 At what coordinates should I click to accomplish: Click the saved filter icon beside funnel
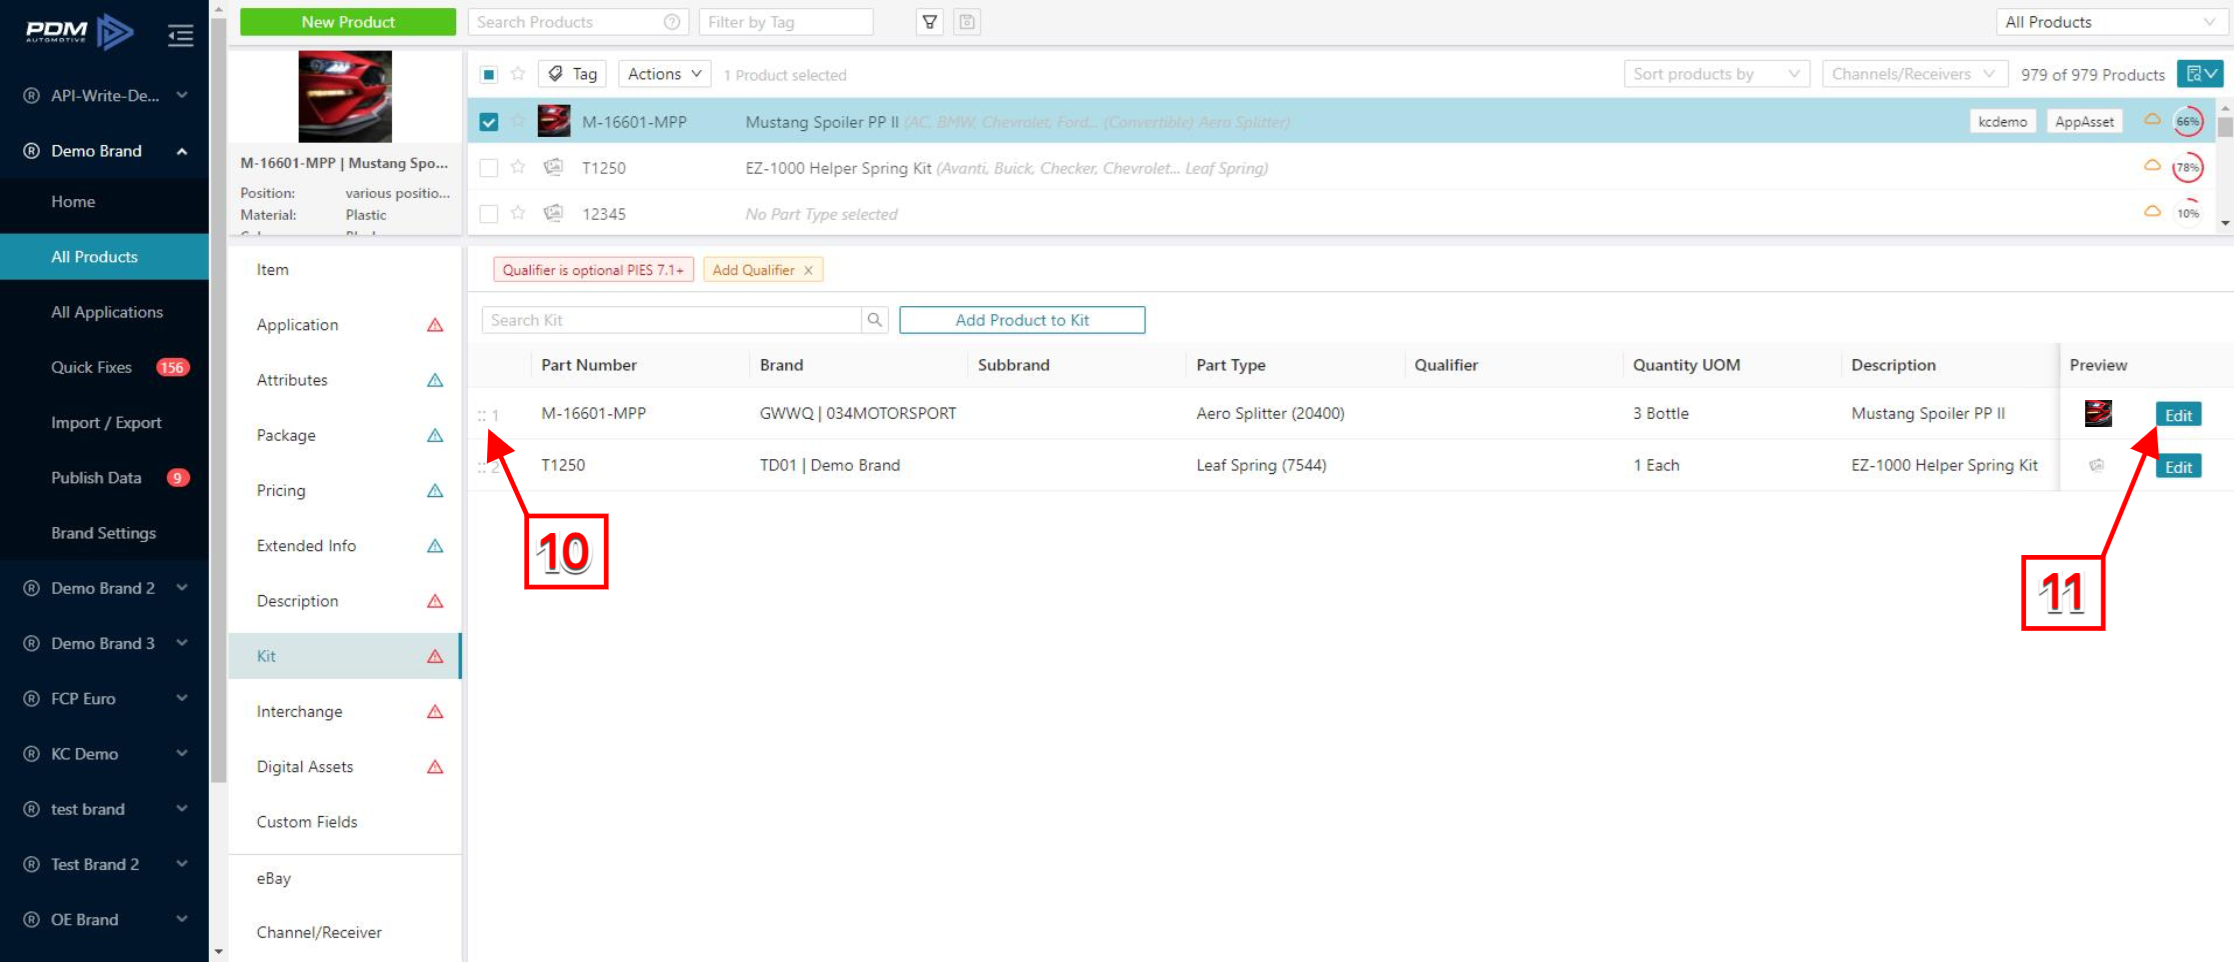(967, 22)
